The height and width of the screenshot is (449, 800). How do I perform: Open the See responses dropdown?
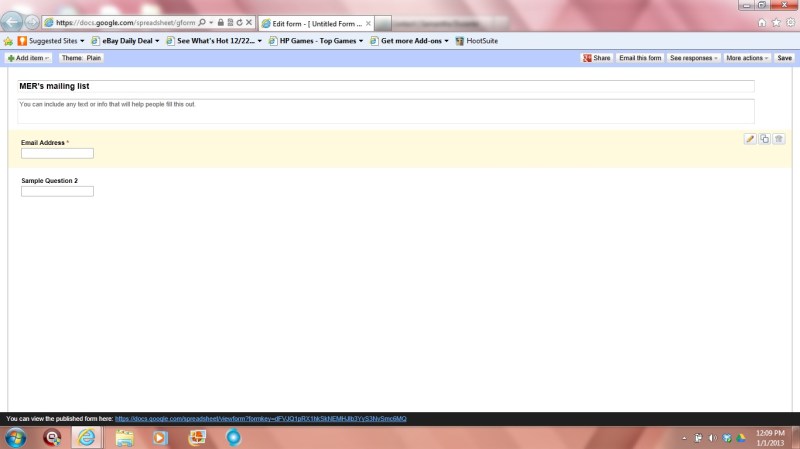(x=694, y=58)
